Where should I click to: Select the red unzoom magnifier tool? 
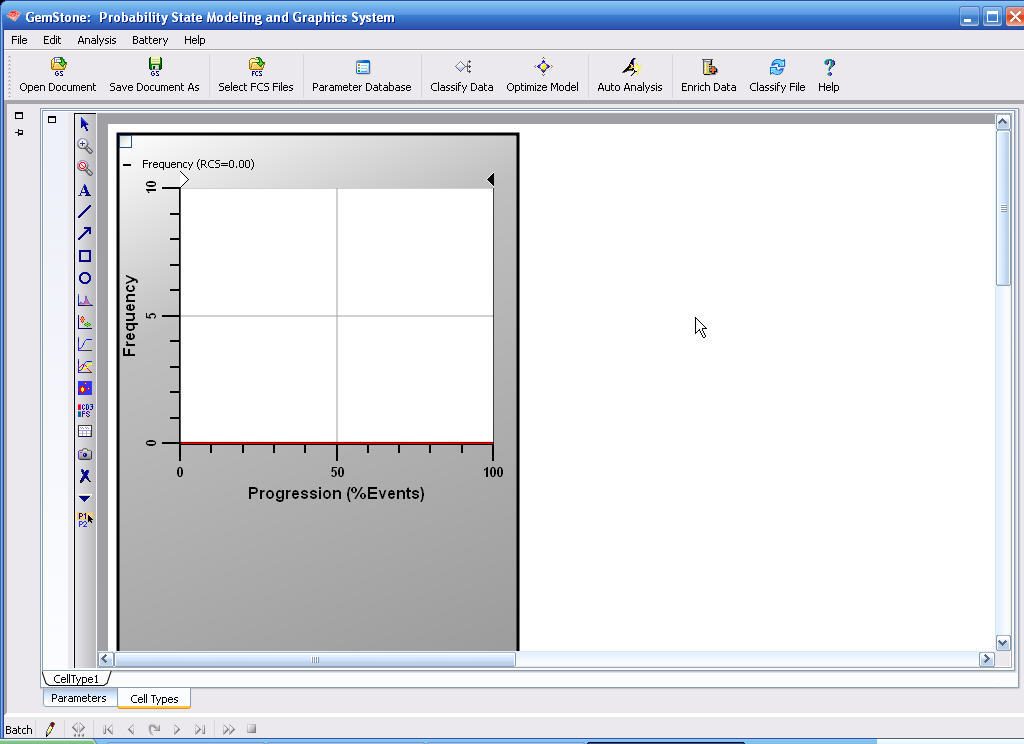pyautogui.click(x=84, y=168)
